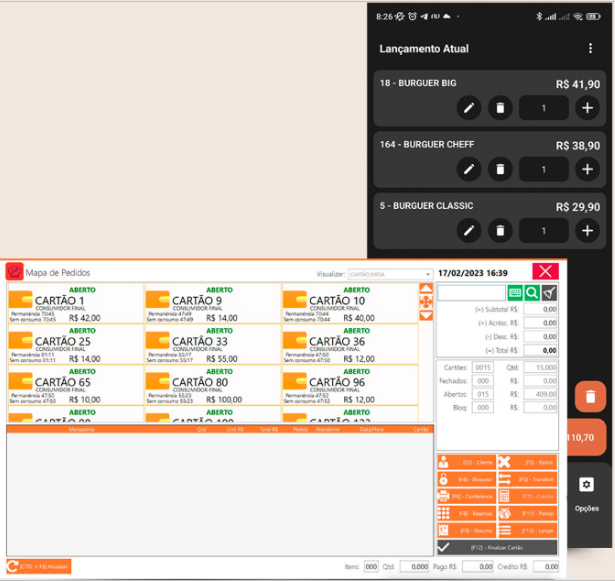Click the [F9] - Resumo button
The image size is (615, 581).
click(466, 530)
